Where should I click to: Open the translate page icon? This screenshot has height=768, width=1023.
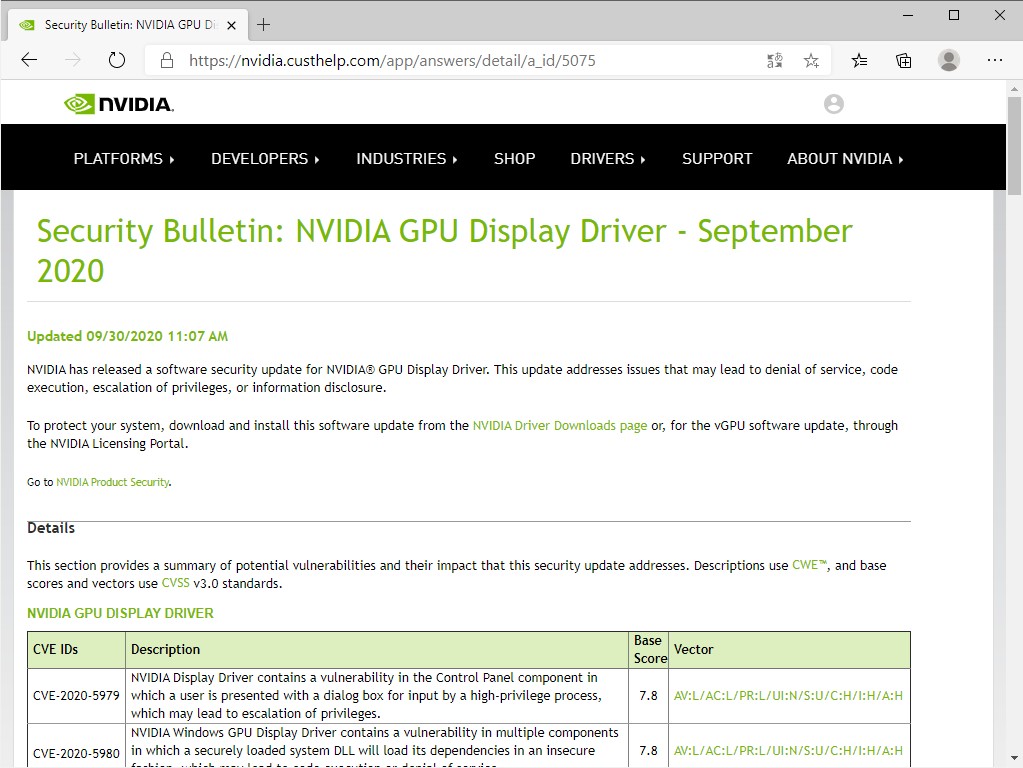pos(774,61)
